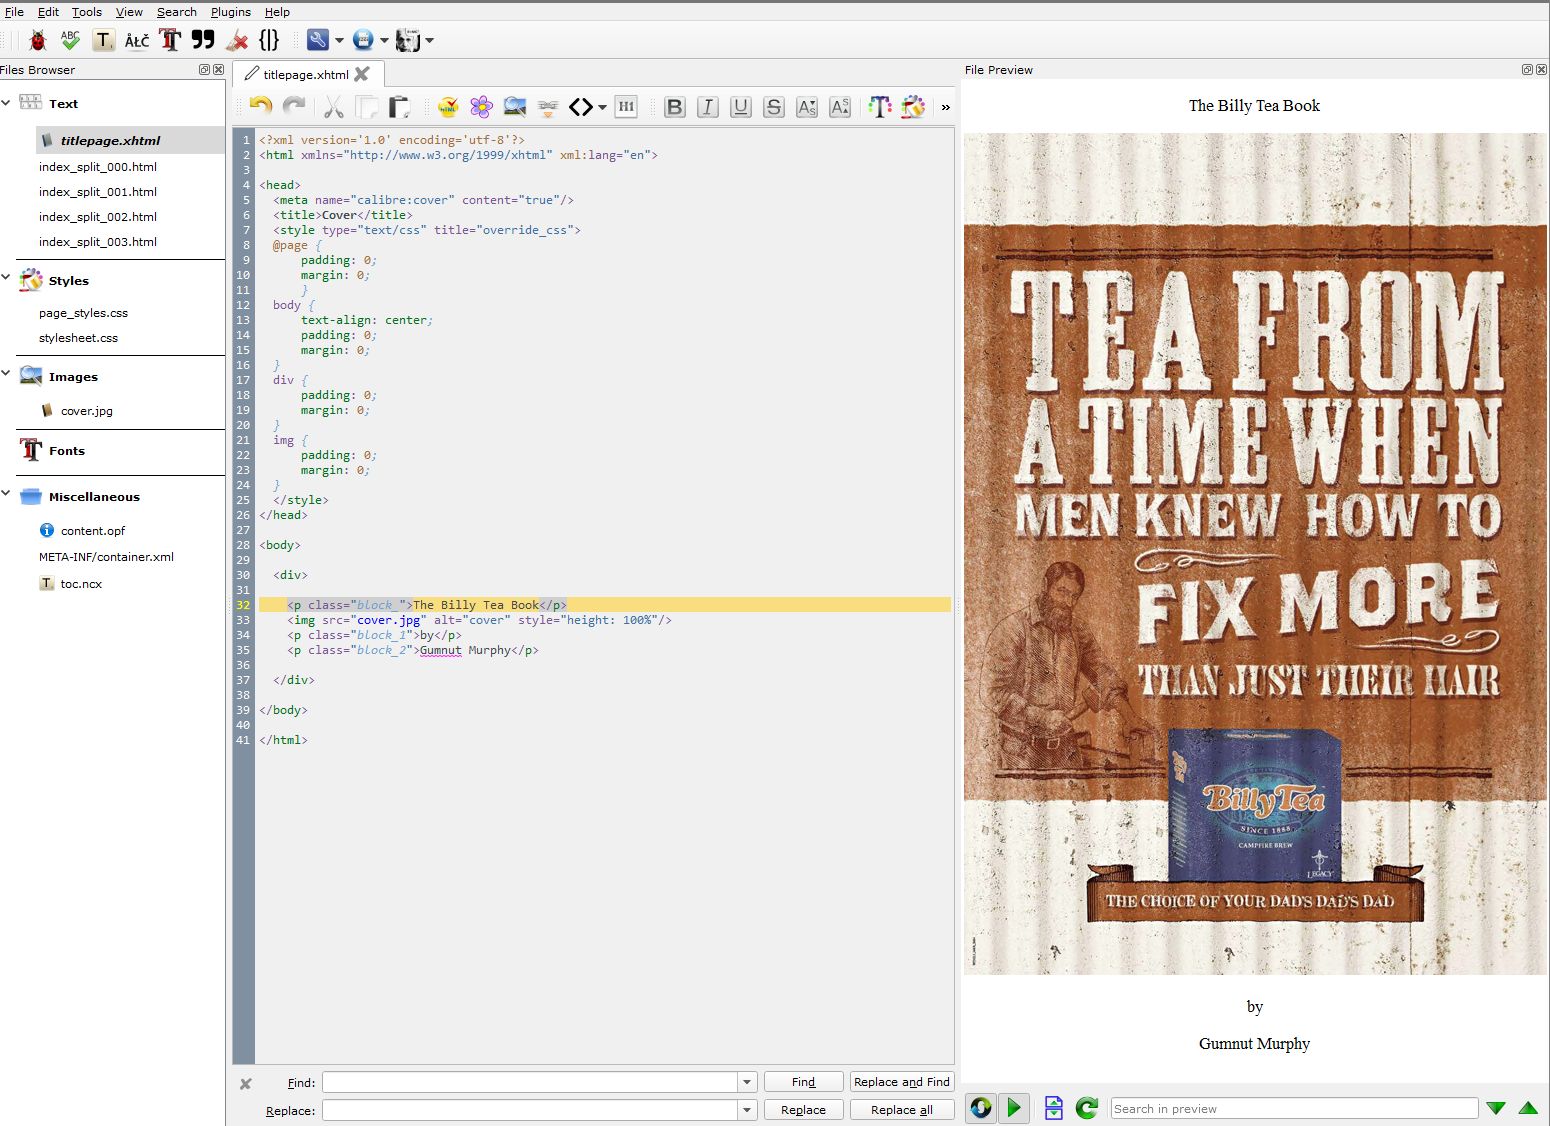Open the Find field history dropdown

tap(747, 1082)
